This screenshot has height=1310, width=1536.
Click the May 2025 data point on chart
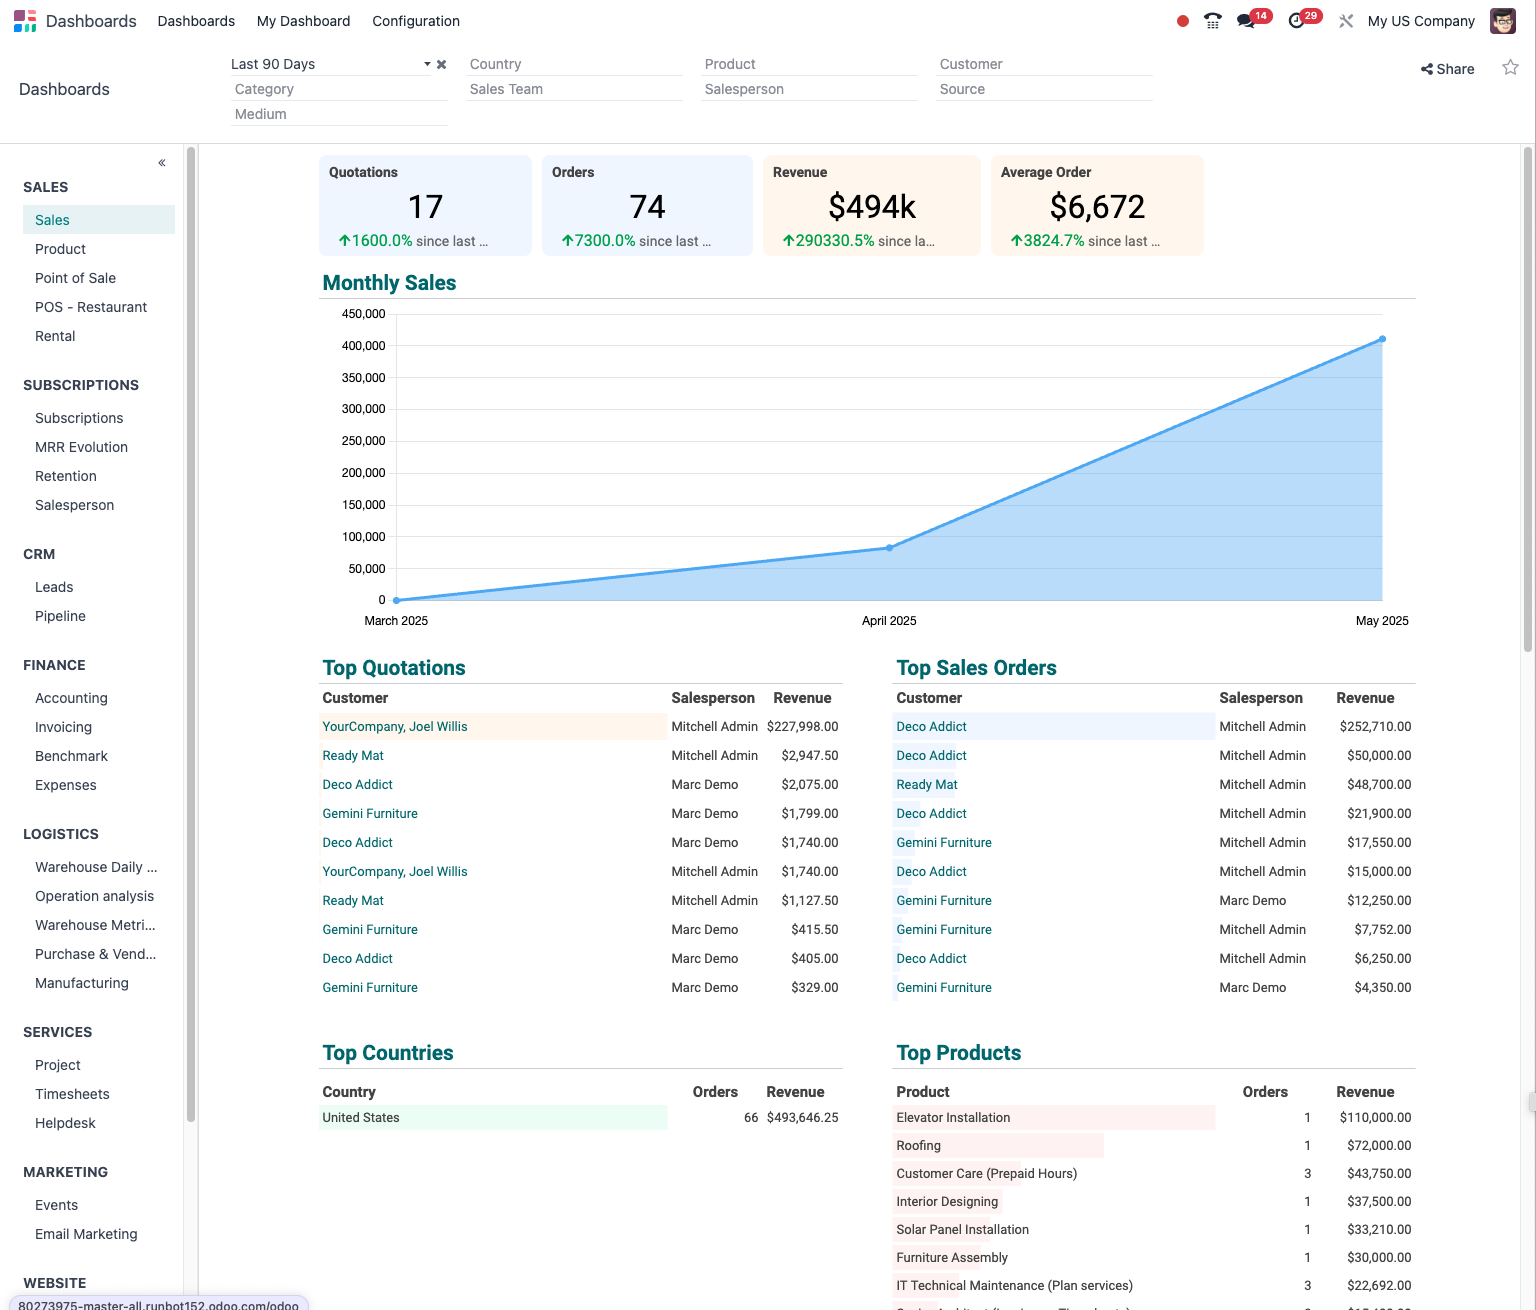[1382, 339]
